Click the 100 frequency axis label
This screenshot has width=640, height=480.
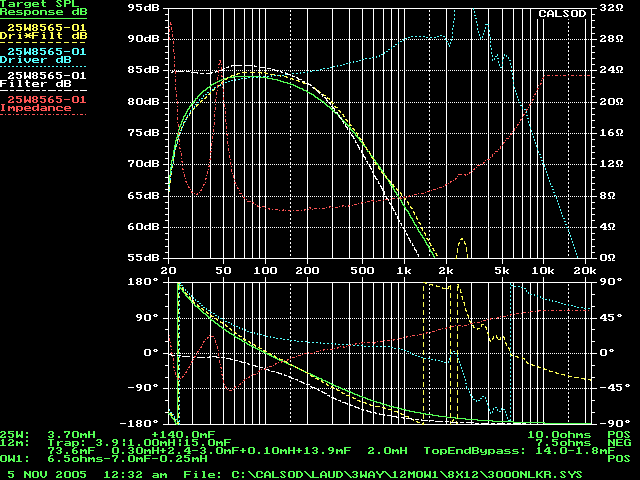pos(264,271)
